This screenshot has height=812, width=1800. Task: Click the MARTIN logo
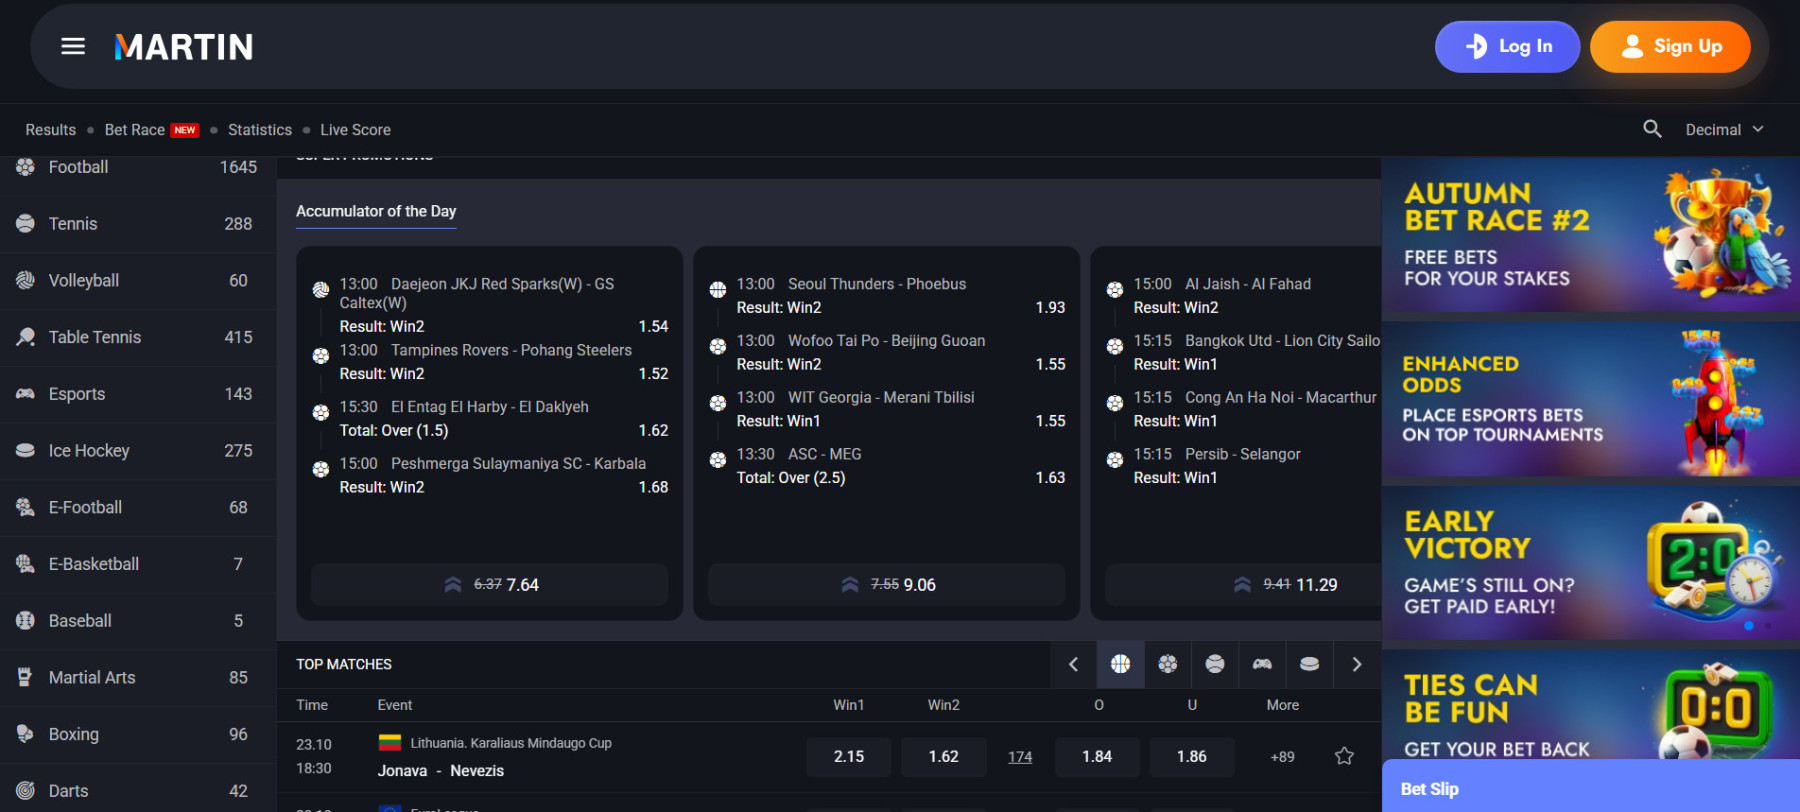[x=184, y=47]
